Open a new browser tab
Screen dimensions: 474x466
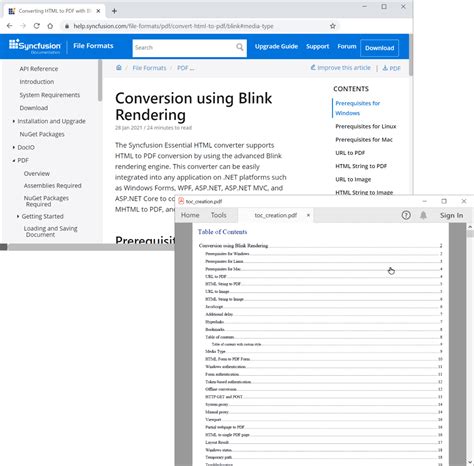[x=114, y=11]
